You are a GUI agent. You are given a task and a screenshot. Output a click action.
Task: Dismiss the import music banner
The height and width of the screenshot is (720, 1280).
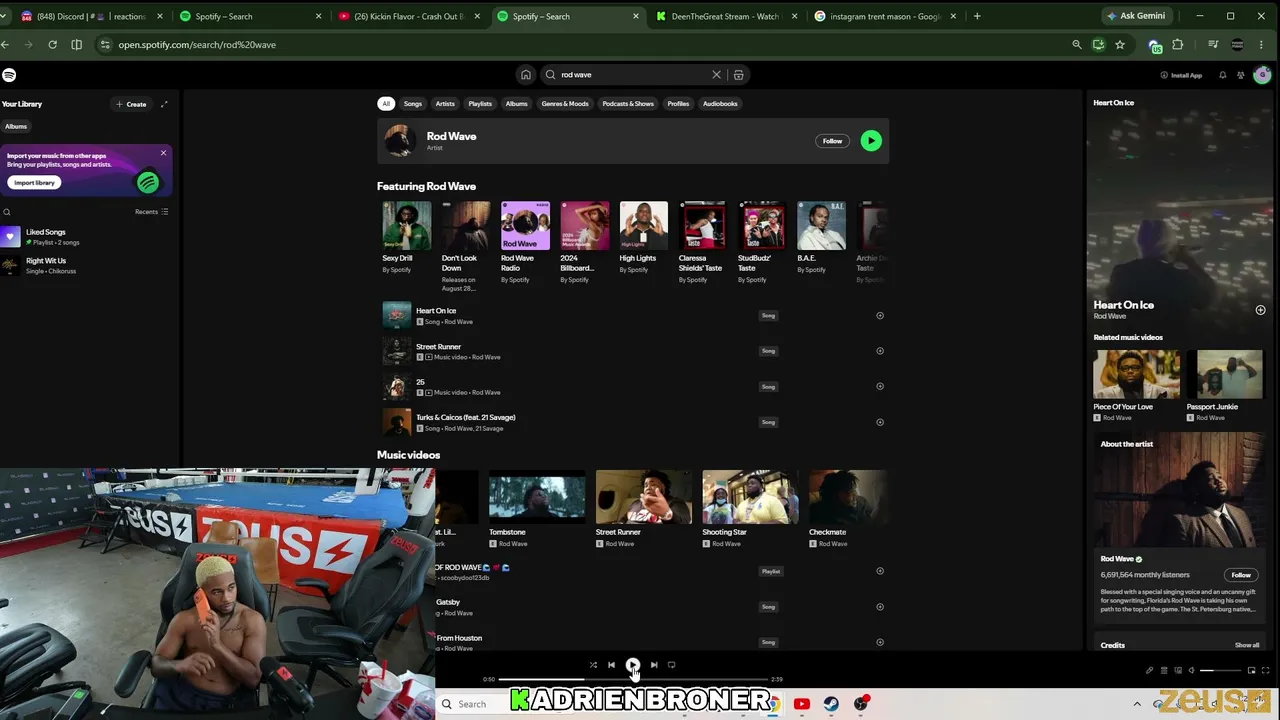coord(163,153)
